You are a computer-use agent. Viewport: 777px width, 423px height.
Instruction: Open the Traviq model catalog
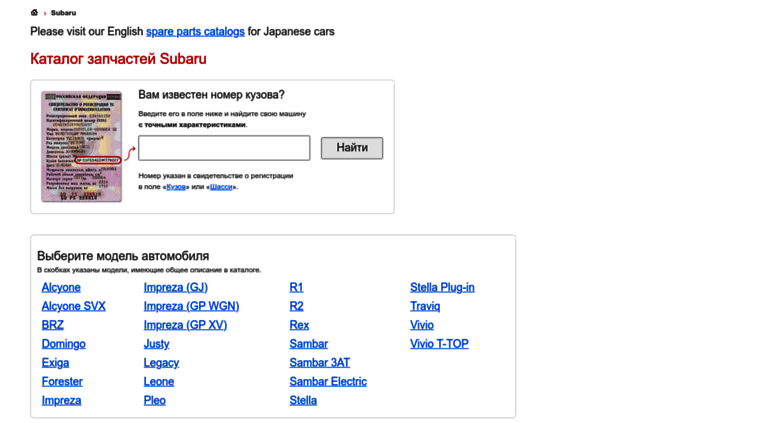(x=425, y=306)
